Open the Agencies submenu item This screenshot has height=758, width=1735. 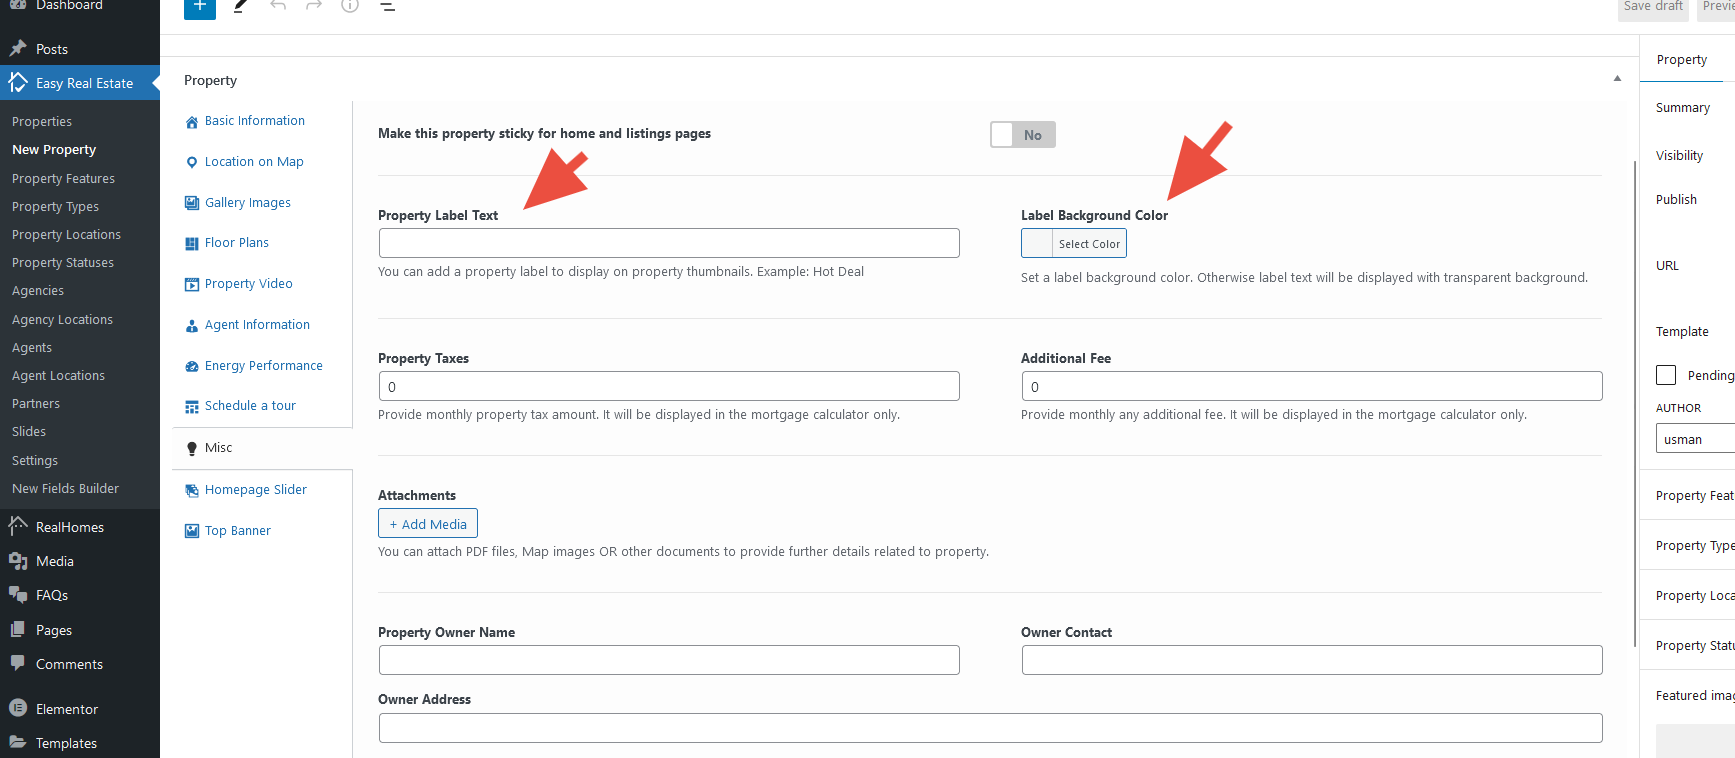(x=38, y=291)
